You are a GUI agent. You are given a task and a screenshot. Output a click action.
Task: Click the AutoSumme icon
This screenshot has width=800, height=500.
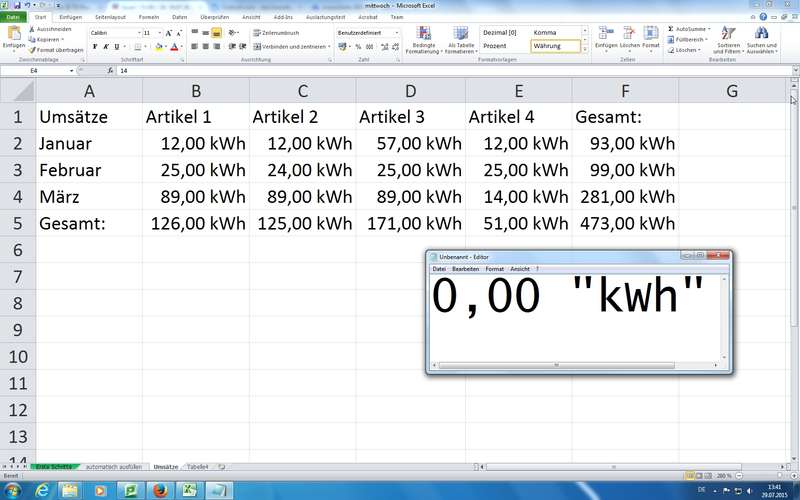pos(669,29)
